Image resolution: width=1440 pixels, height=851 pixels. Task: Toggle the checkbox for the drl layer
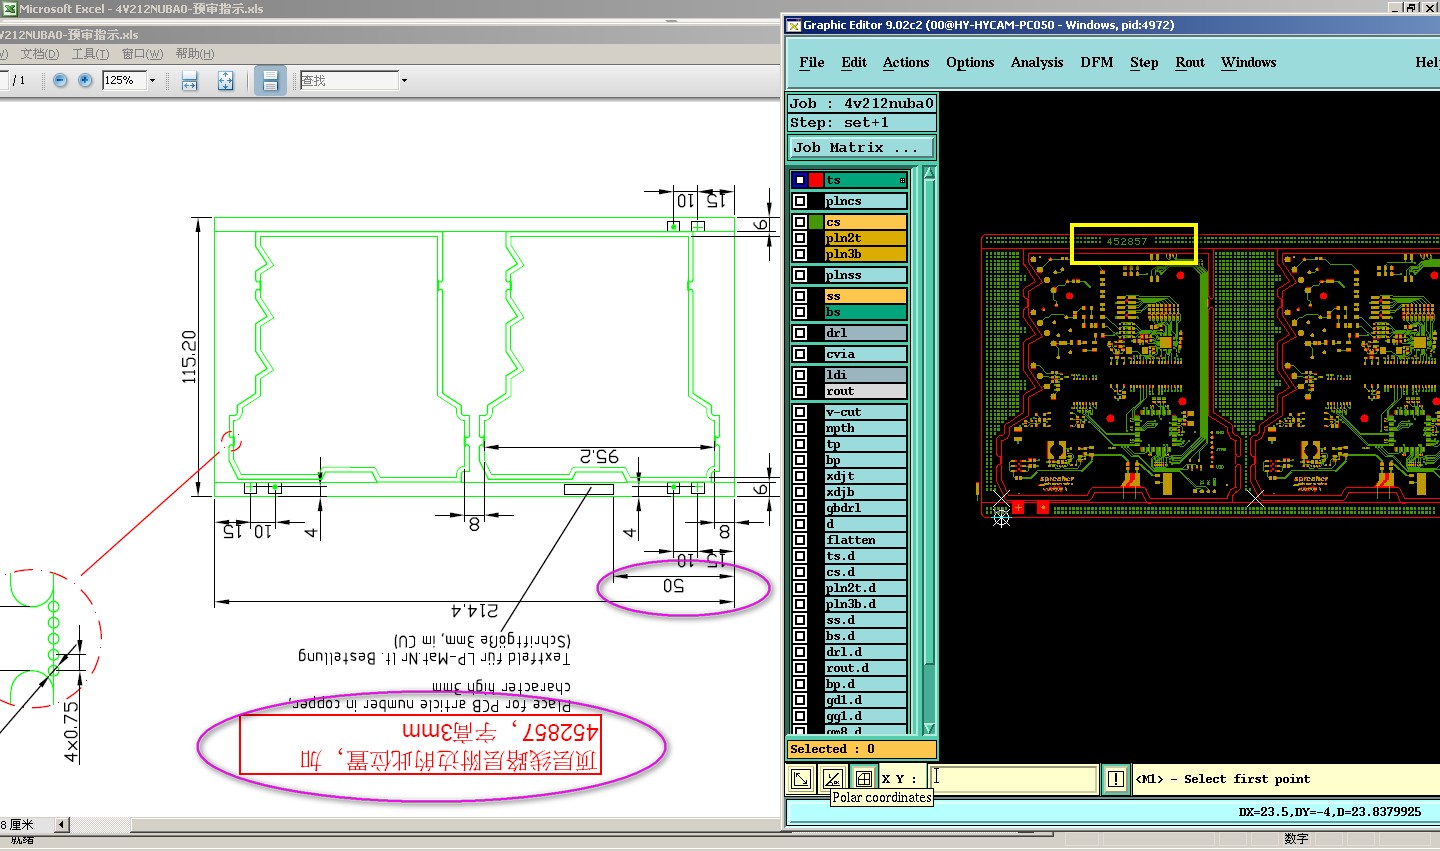pyautogui.click(x=800, y=333)
